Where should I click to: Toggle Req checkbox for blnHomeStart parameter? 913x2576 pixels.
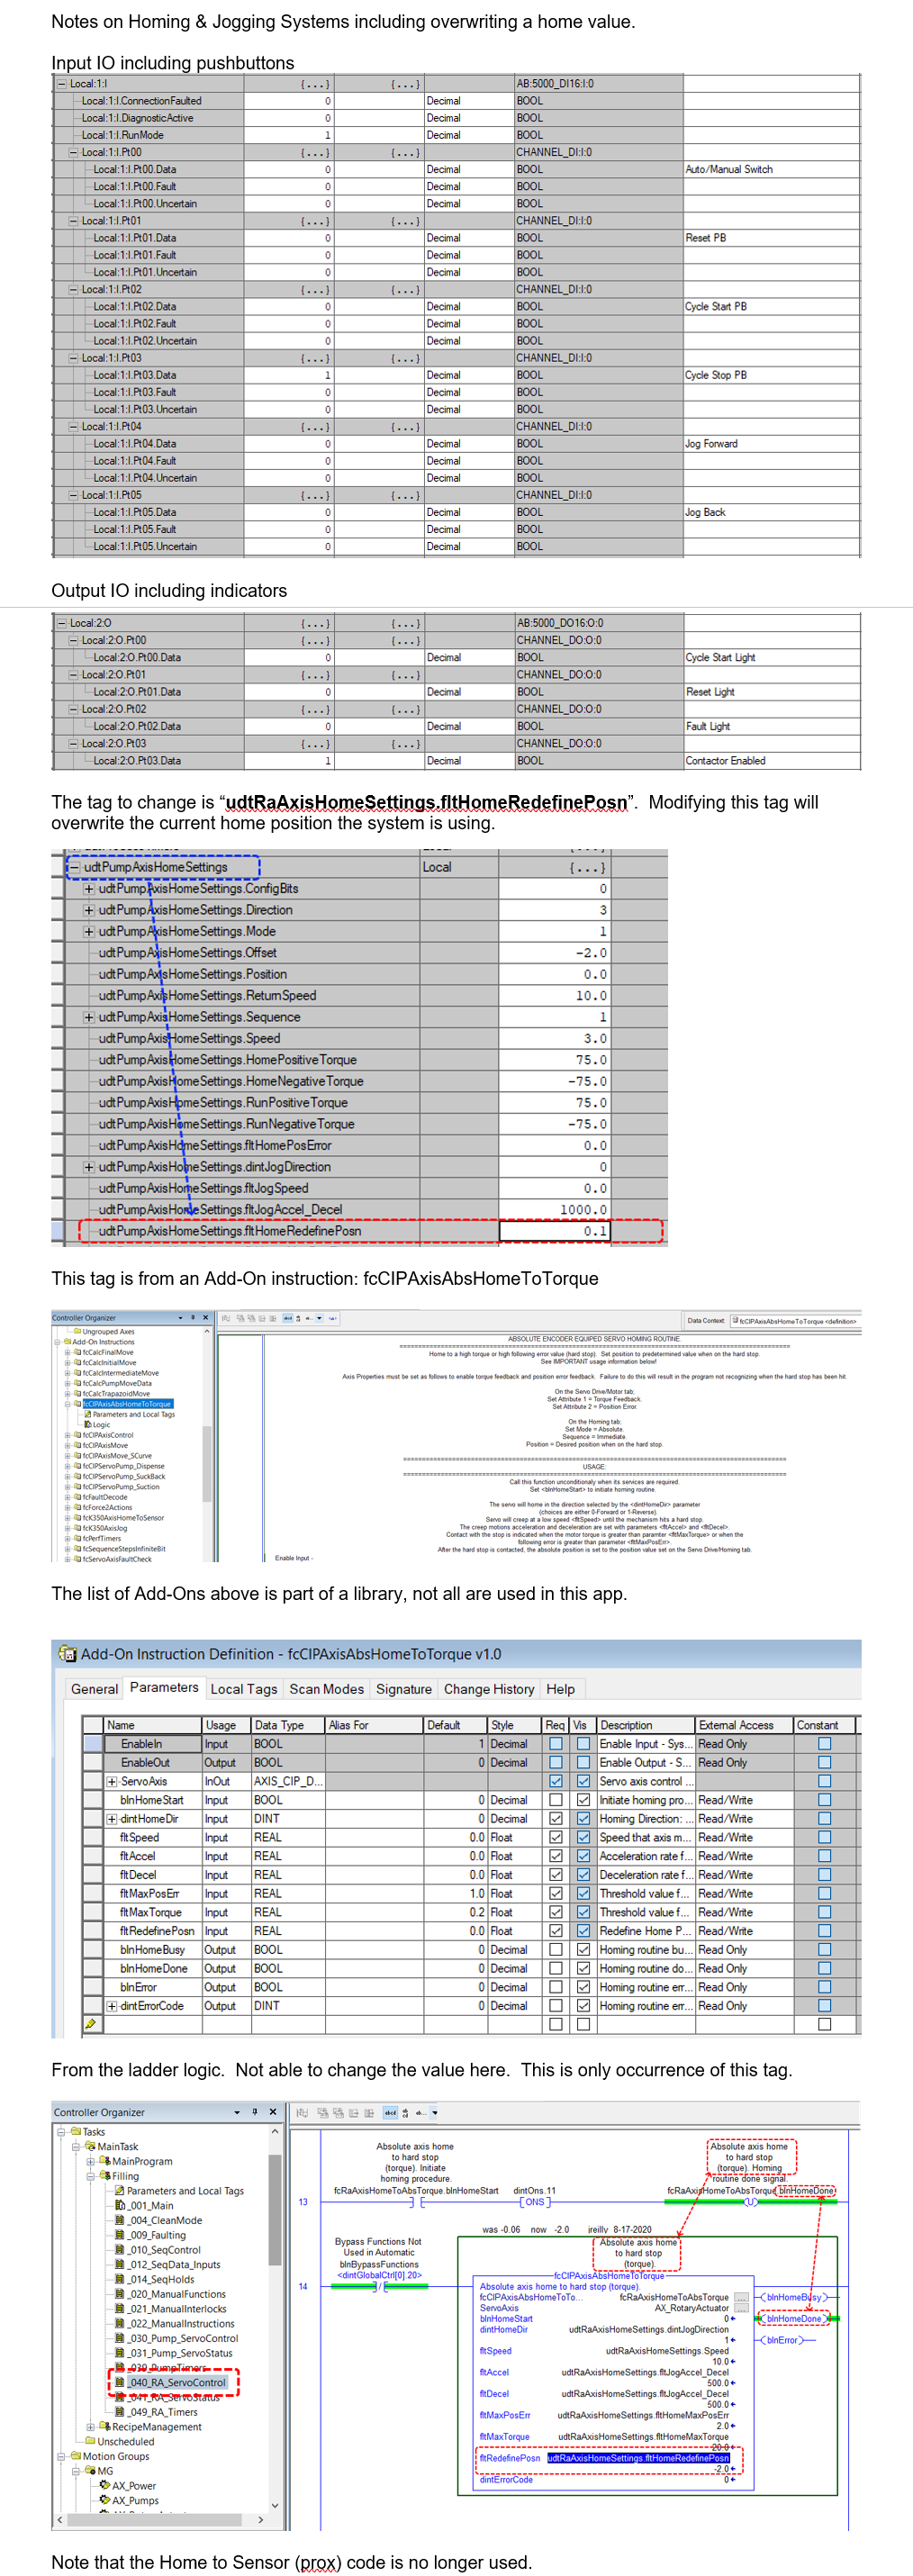(556, 1800)
